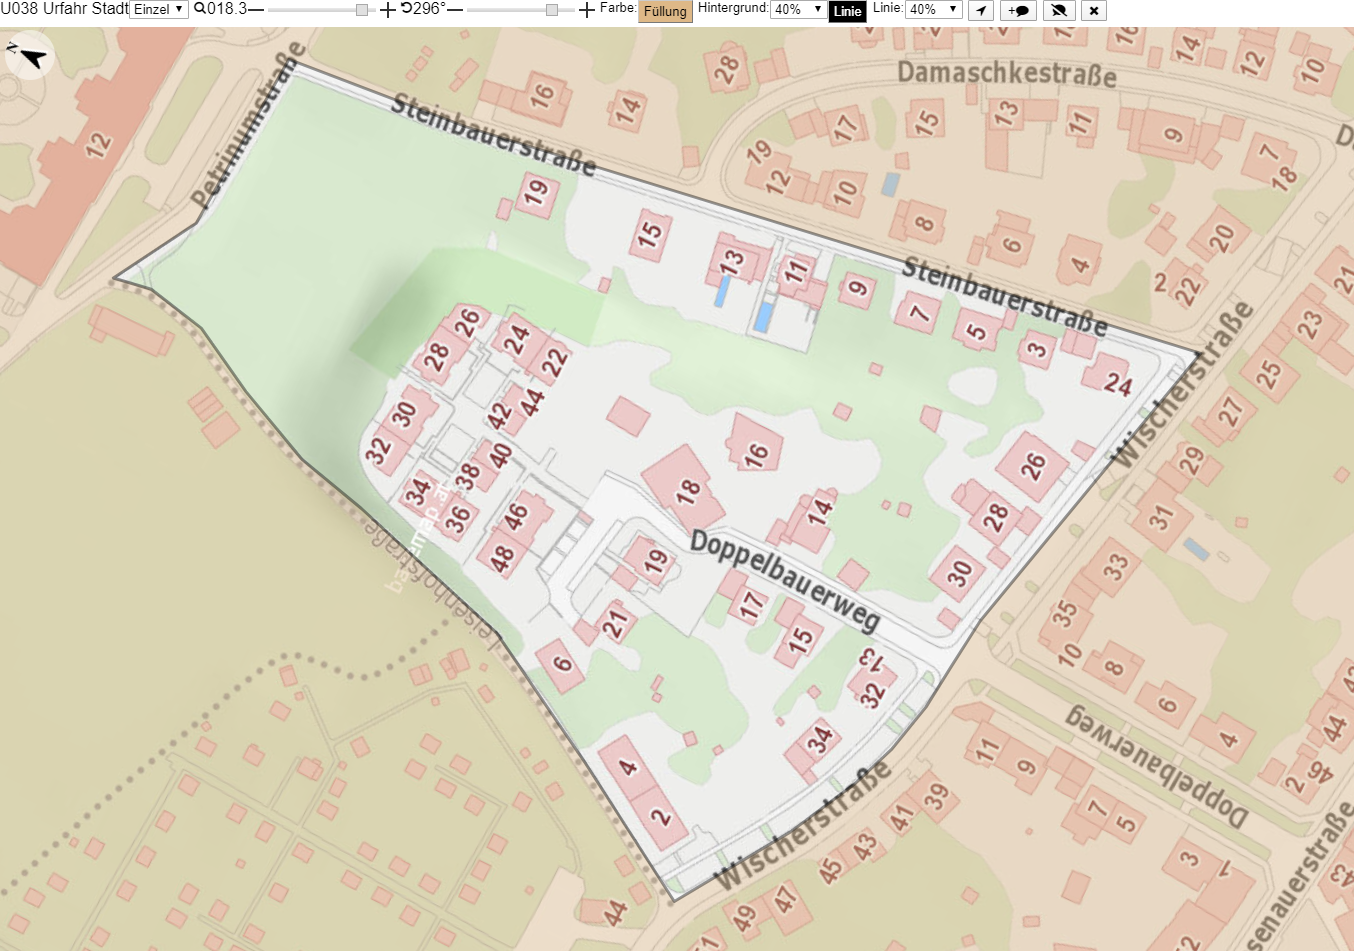
Task: Click the Füllung color button
Action: (665, 11)
